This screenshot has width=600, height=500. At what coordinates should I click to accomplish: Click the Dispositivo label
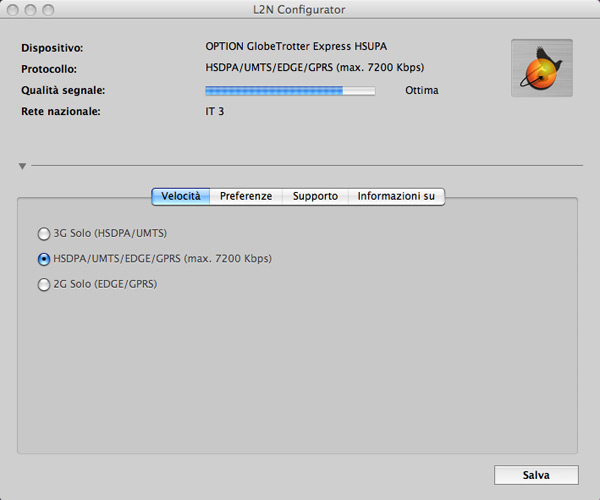click(x=52, y=48)
